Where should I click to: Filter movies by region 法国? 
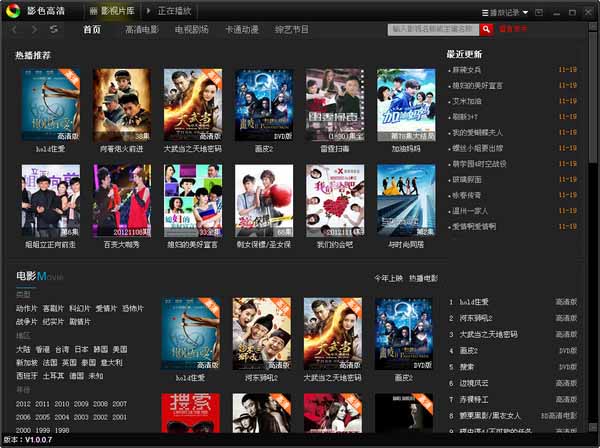click(50, 363)
